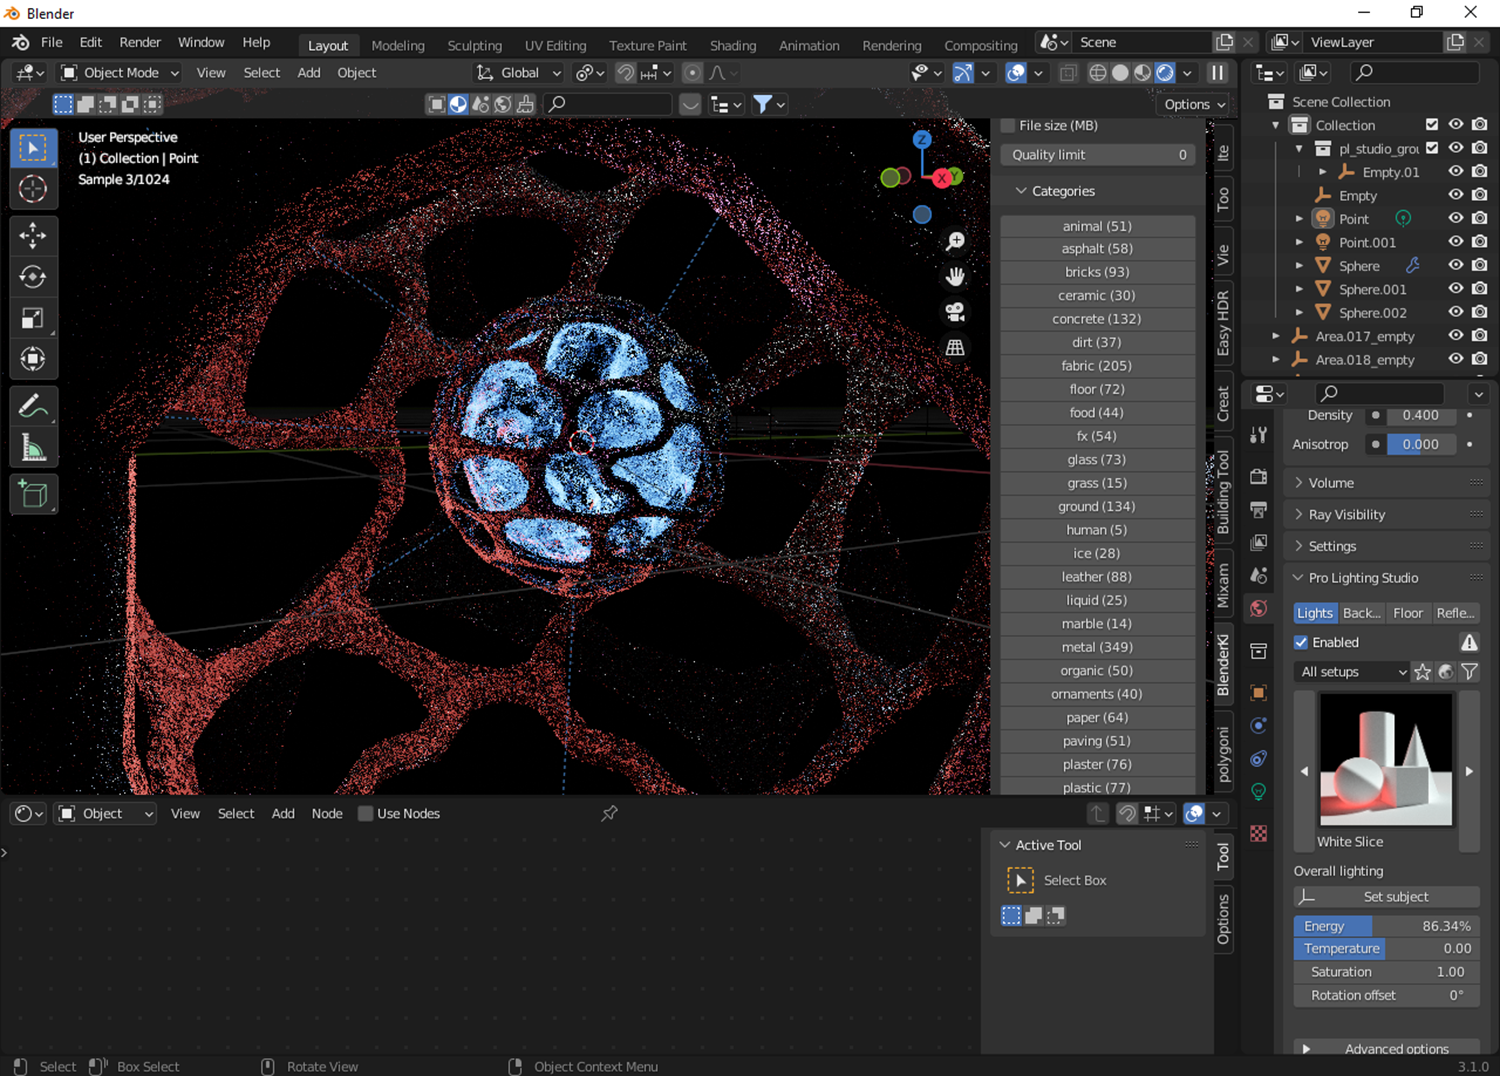Open the Easy HDR sidebar tab

[x=1222, y=323]
